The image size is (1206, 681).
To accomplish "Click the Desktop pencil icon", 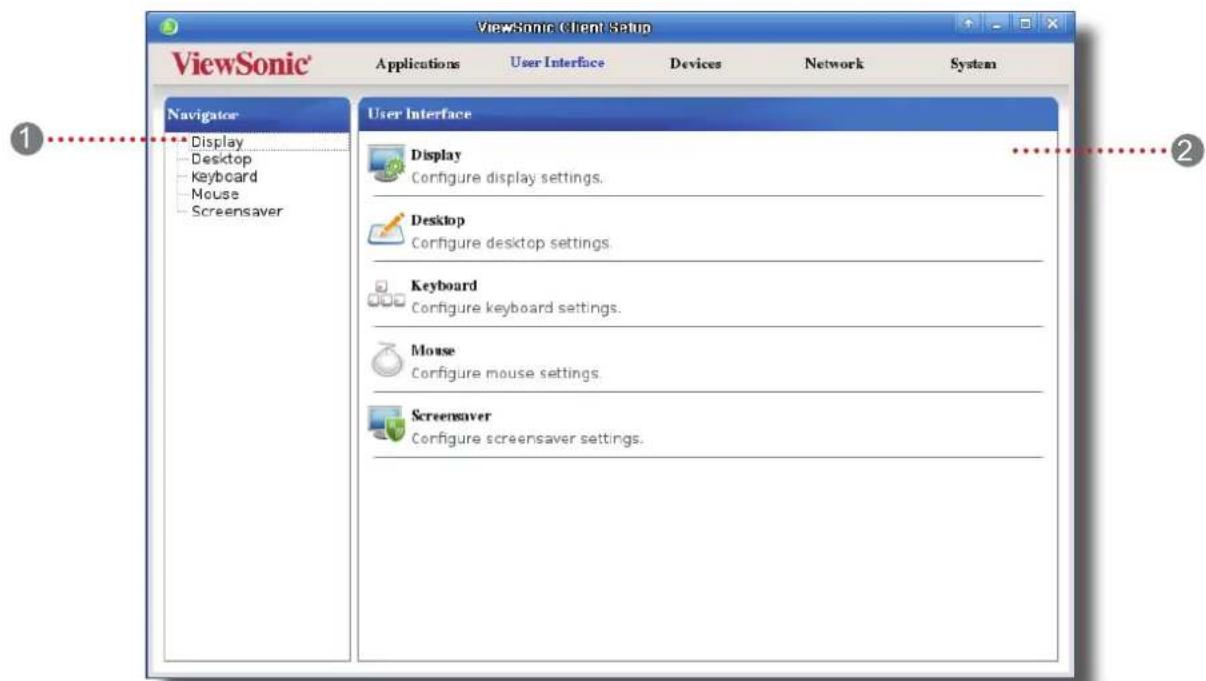I will [387, 230].
